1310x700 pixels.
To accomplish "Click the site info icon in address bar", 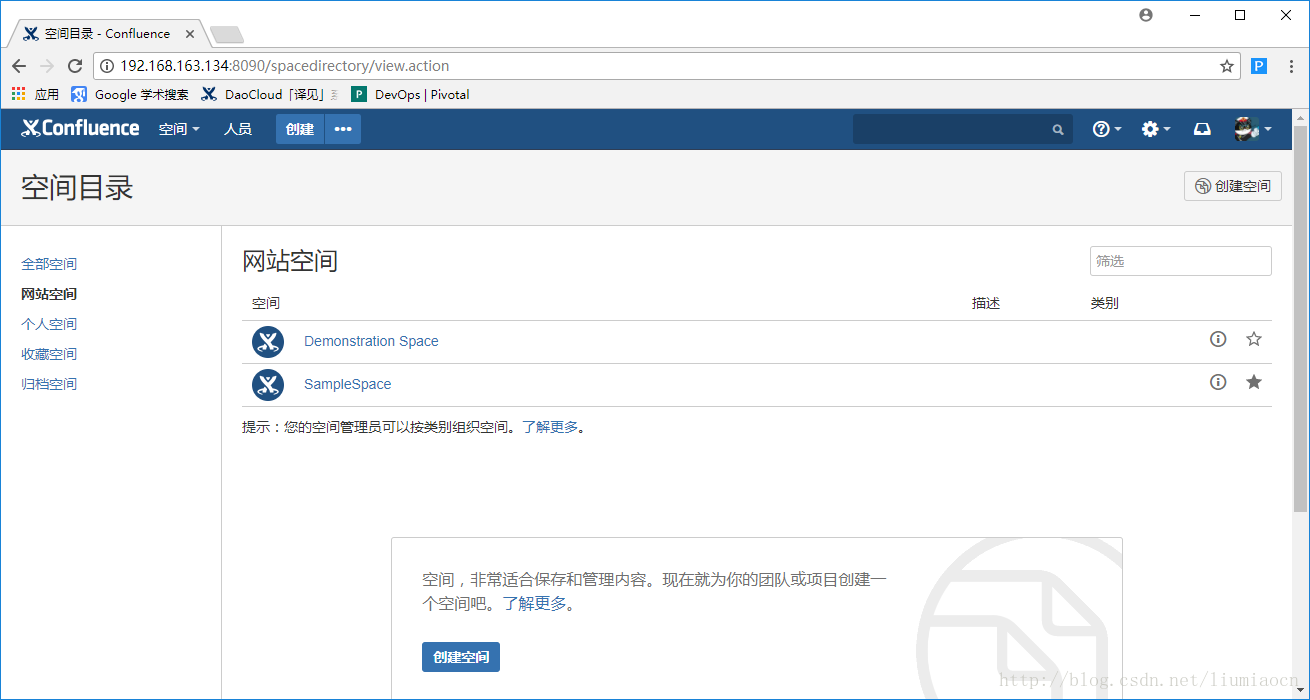I will [108, 66].
